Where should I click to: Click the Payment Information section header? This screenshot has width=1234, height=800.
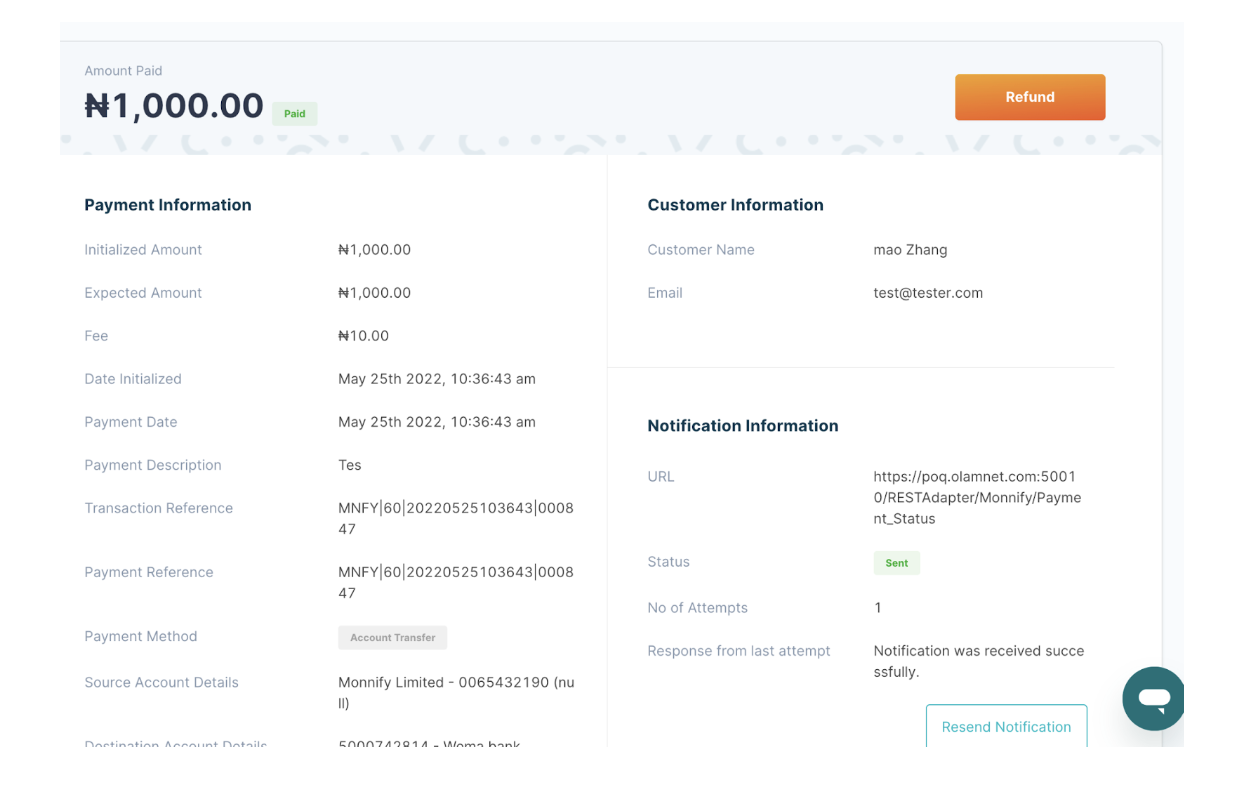tap(167, 204)
